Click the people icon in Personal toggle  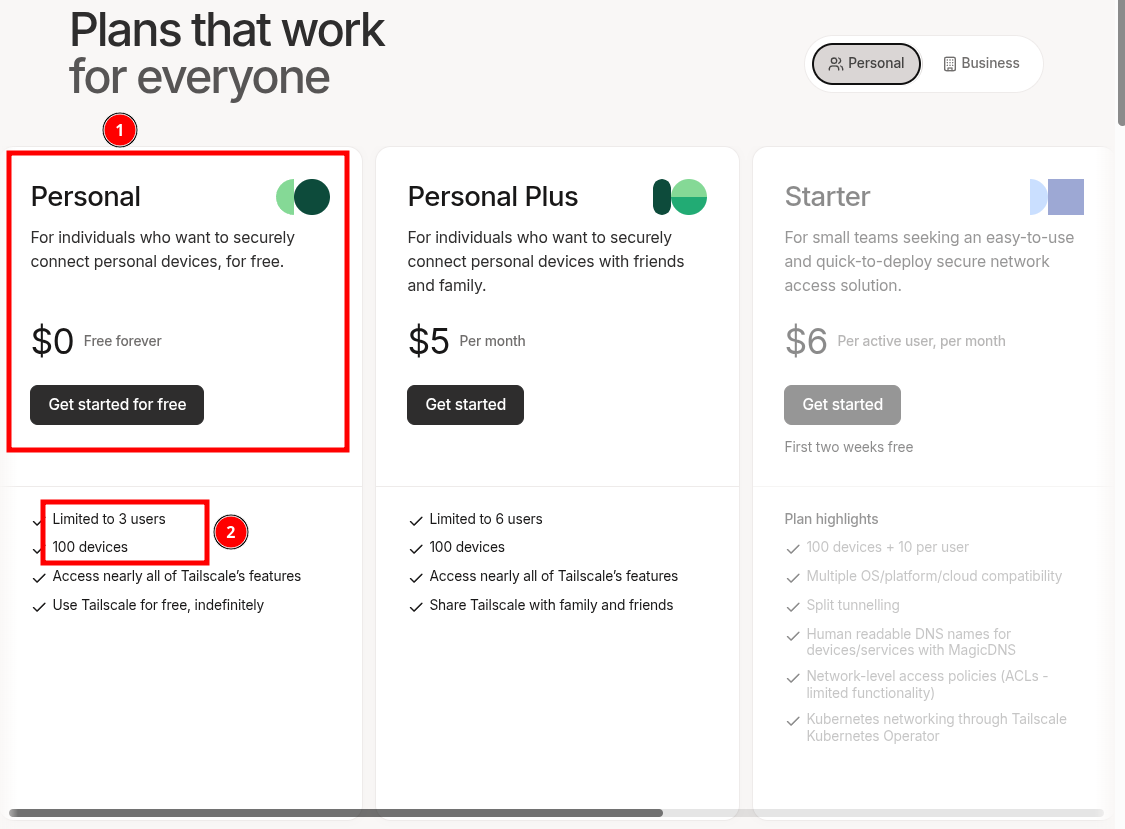pyautogui.click(x=836, y=64)
